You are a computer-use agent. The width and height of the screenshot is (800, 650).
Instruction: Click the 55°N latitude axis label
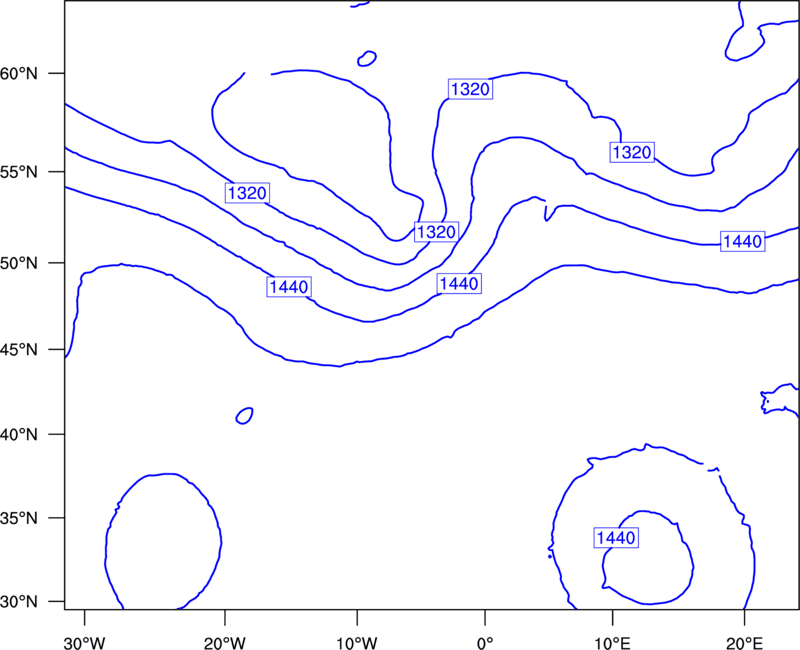[x=18, y=172]
